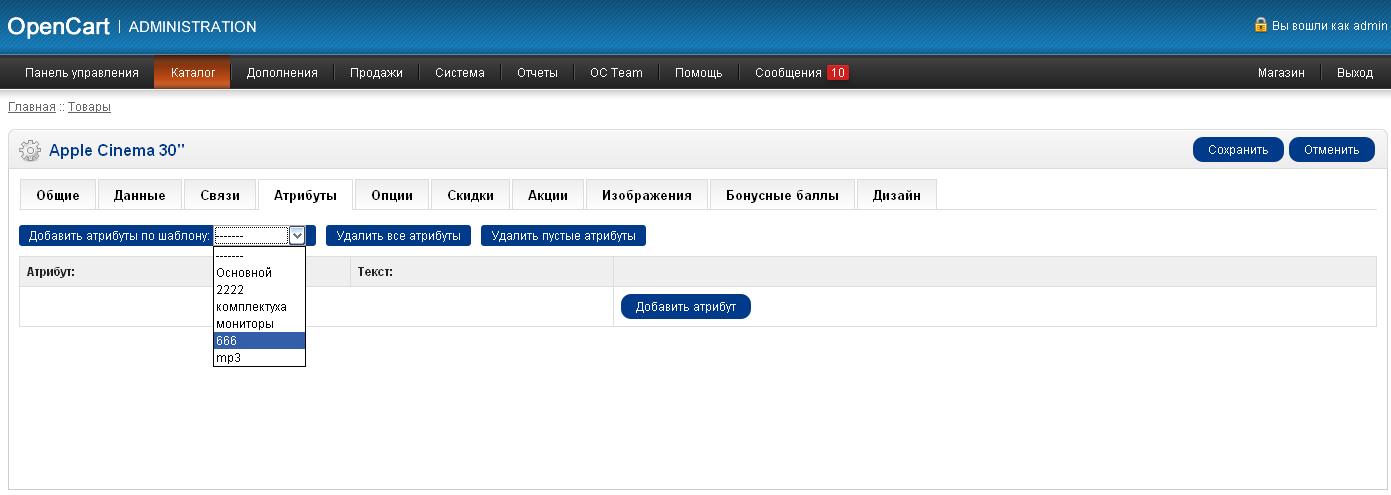
Task: Click the Сохранить button
Action: coord(1238,150)
